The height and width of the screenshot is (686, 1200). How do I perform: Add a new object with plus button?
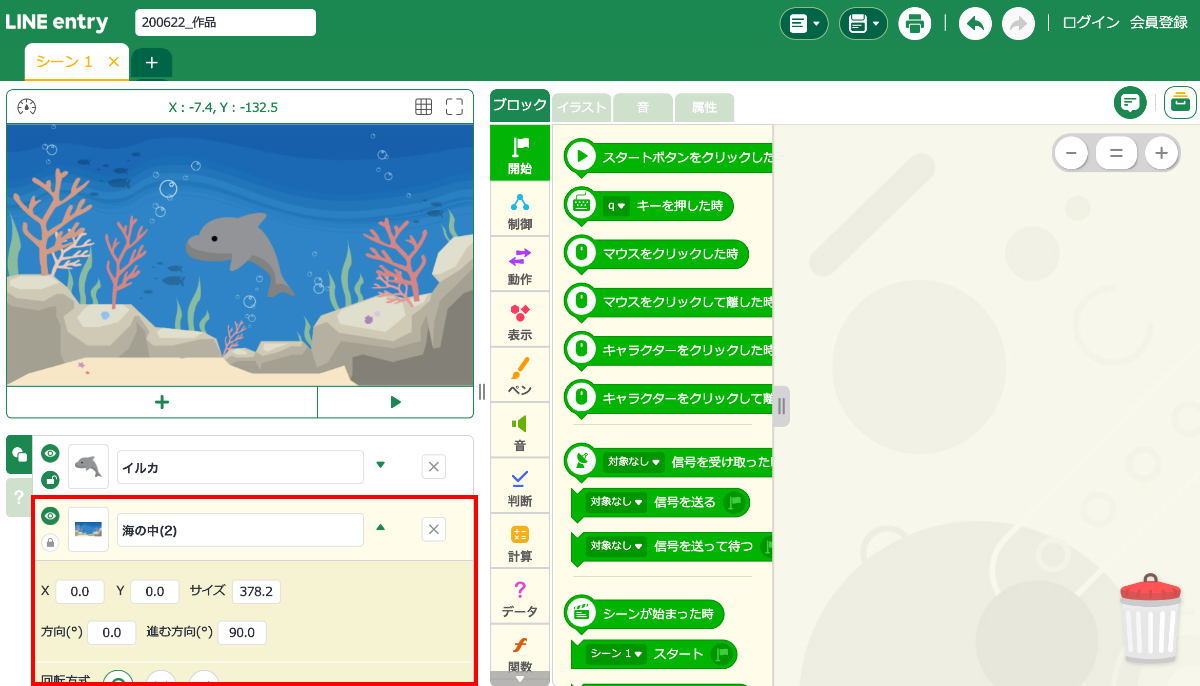[162, 402]
